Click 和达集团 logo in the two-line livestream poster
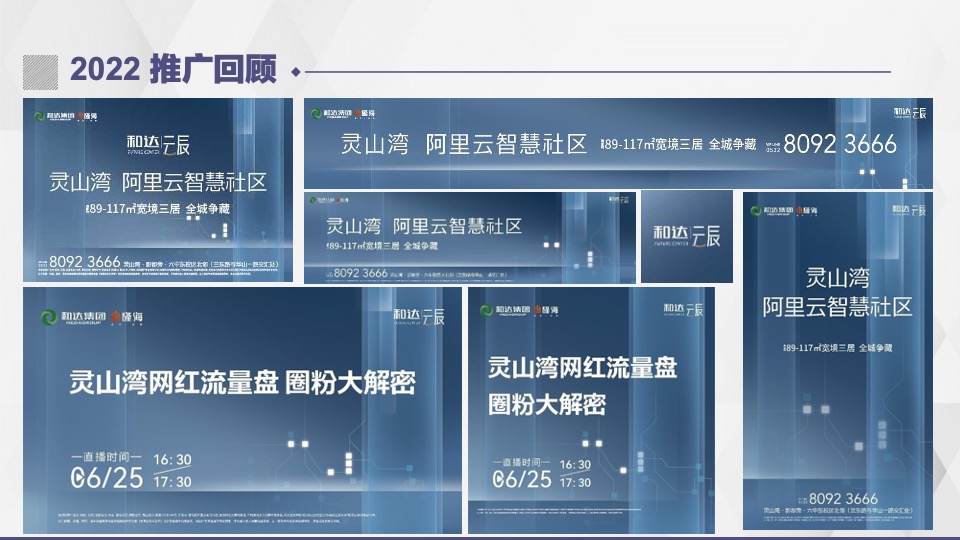 (x=504, y=310)
